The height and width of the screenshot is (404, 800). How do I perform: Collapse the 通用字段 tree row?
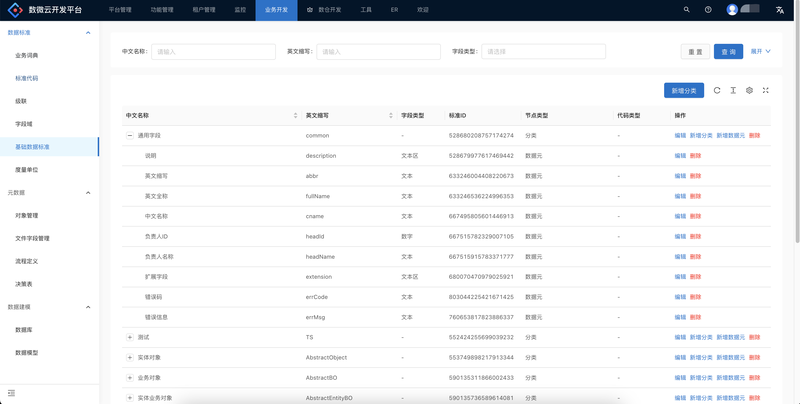(x=130, y=135)
